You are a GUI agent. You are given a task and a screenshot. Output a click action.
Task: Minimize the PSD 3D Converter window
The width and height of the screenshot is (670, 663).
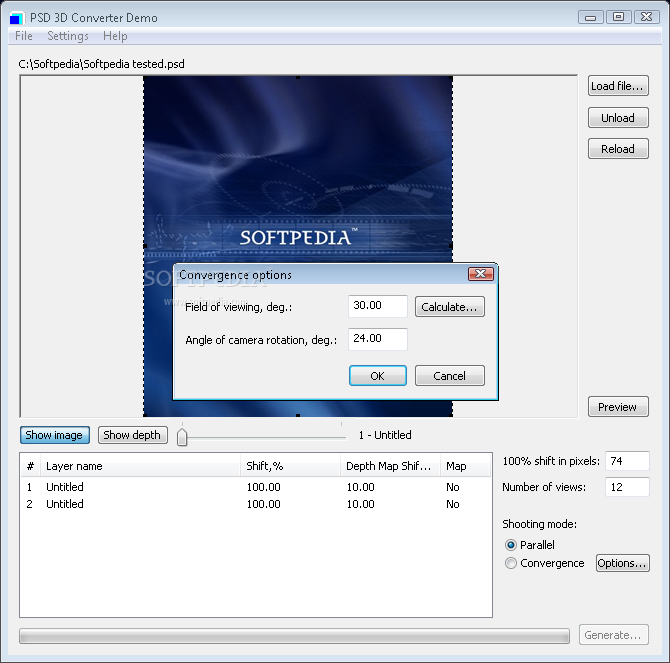(x=591, y=17)
